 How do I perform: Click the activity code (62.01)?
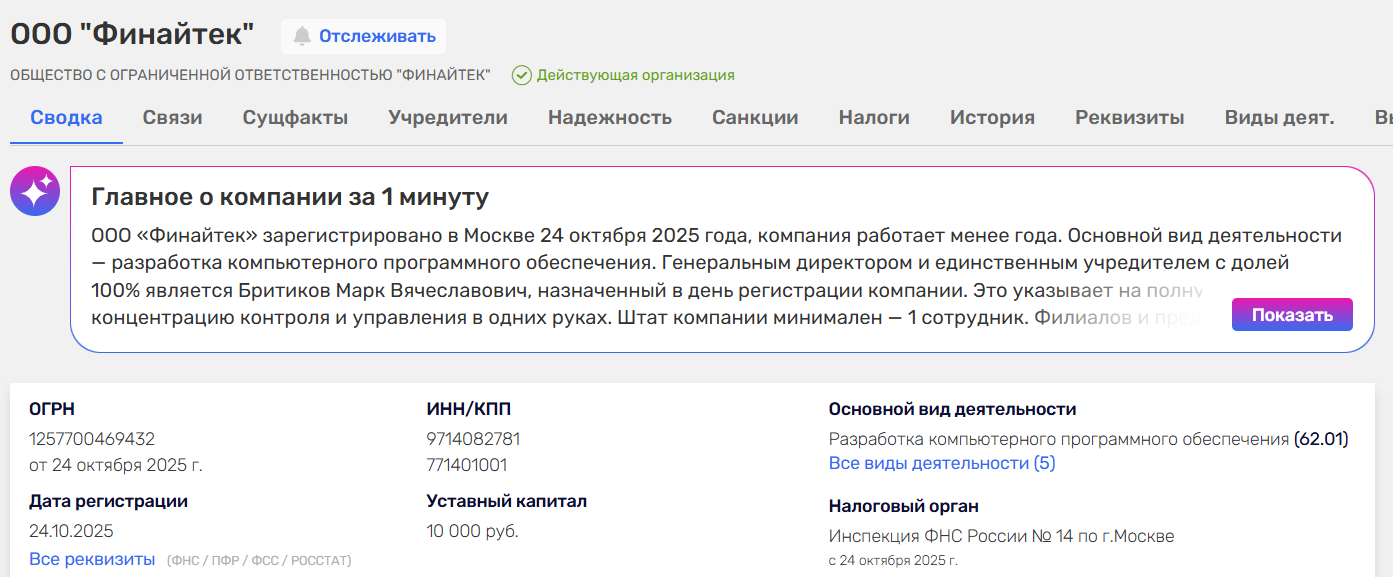coord(1321,439)
